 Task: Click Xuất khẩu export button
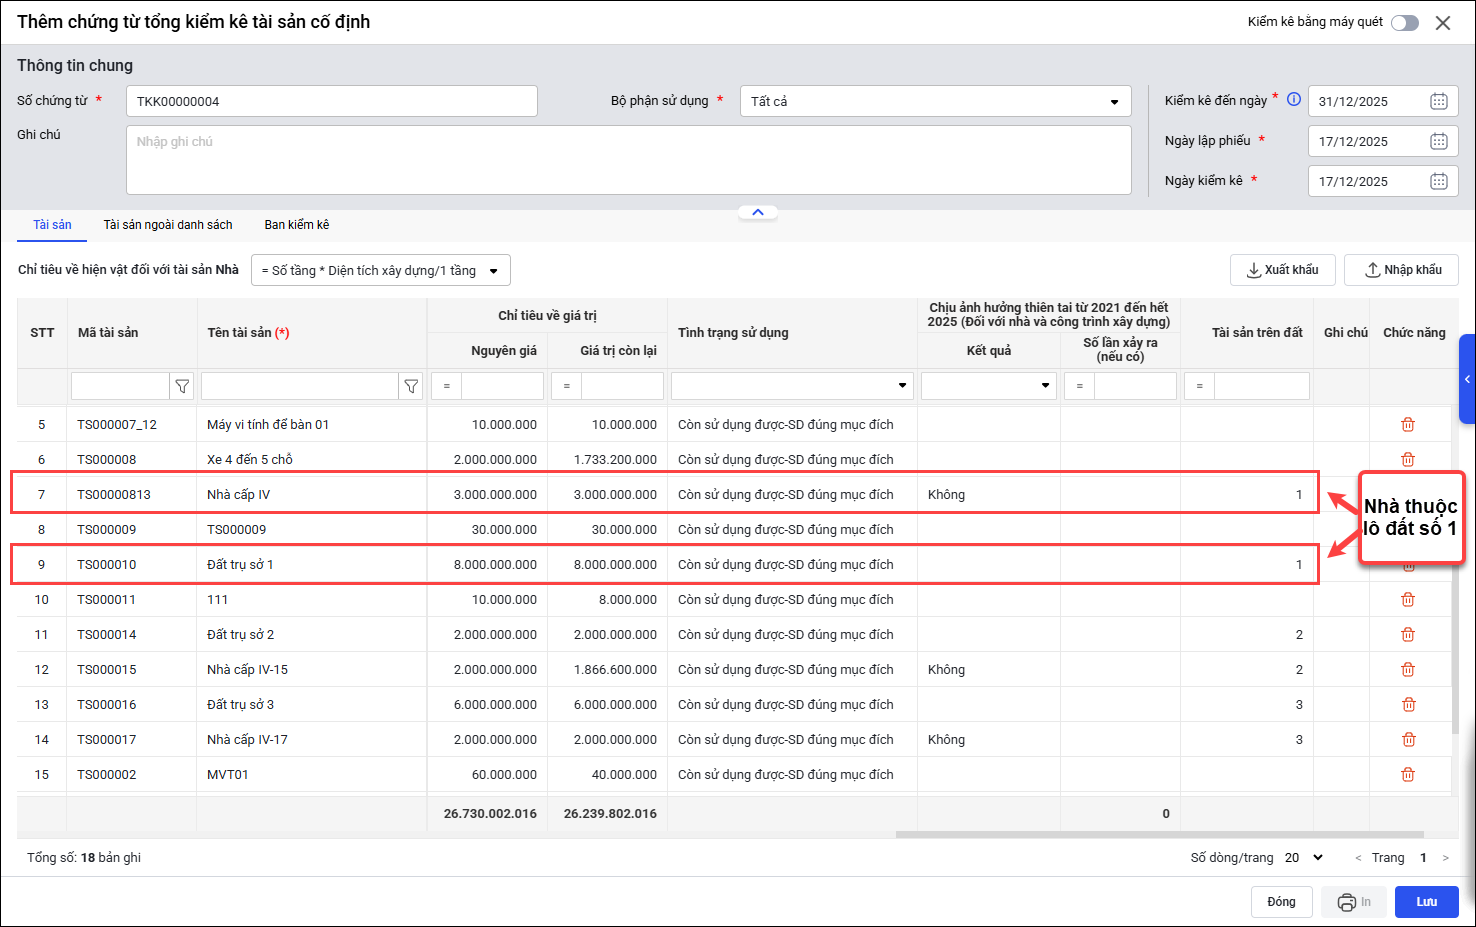1282,270
